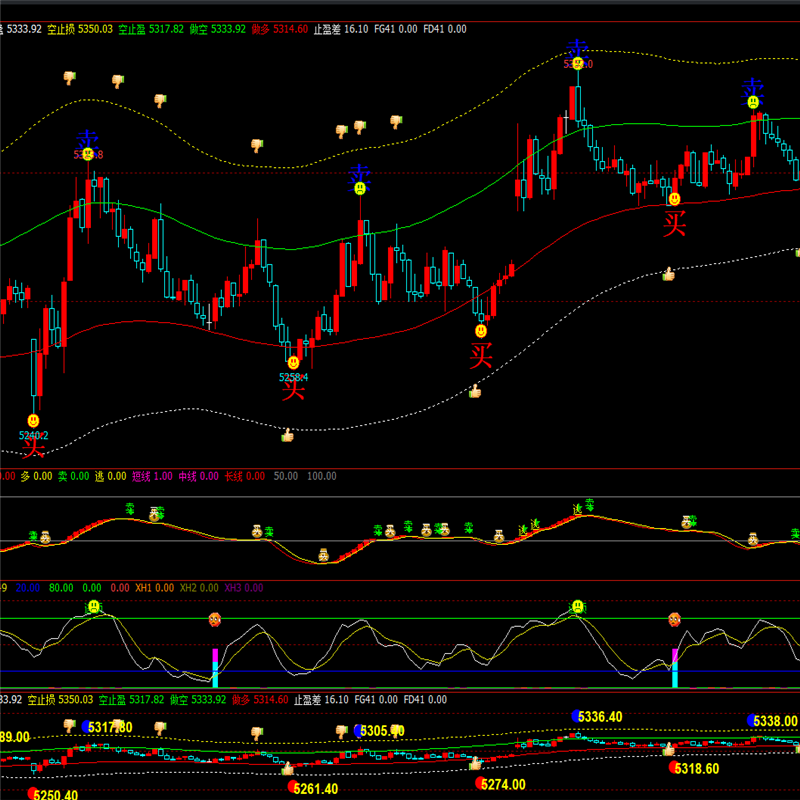
Task: Click the sad-face sell marker at the highest chart peak
Action: click(578, 63)
